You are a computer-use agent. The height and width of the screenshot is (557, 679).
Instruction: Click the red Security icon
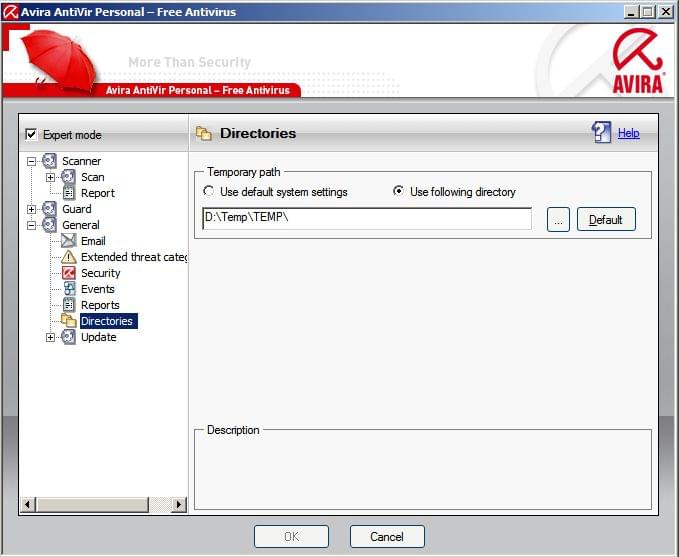(68, 273)
